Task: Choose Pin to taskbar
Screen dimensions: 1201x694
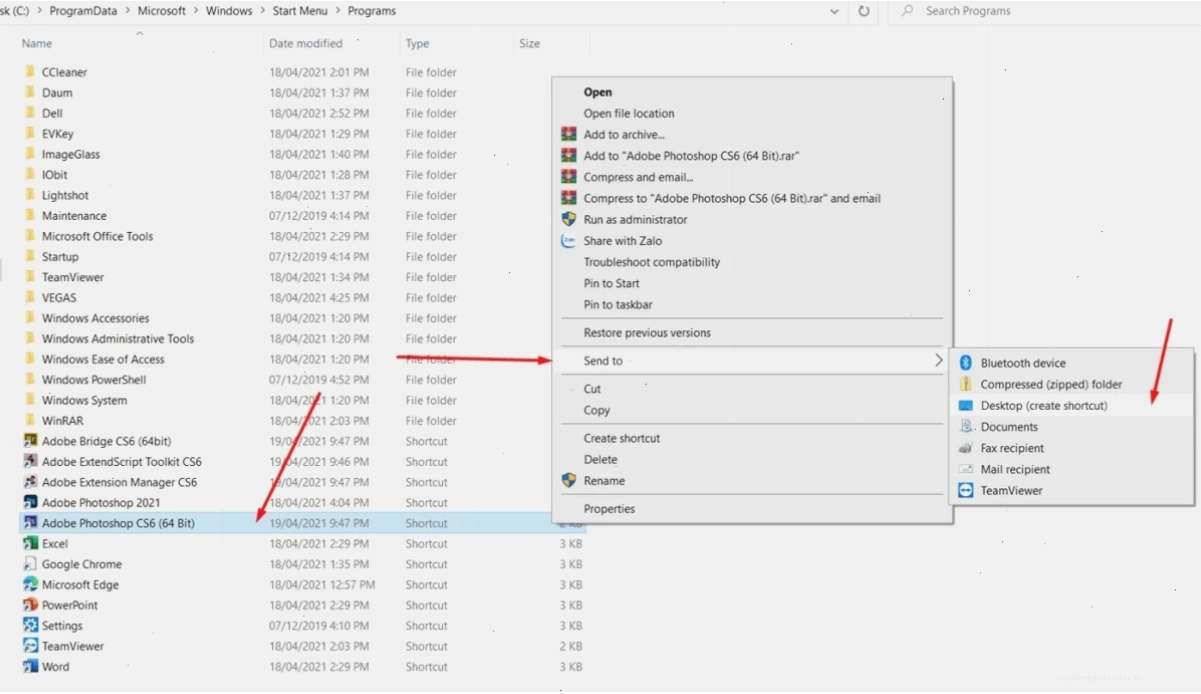Action: [x=618, y=305]
